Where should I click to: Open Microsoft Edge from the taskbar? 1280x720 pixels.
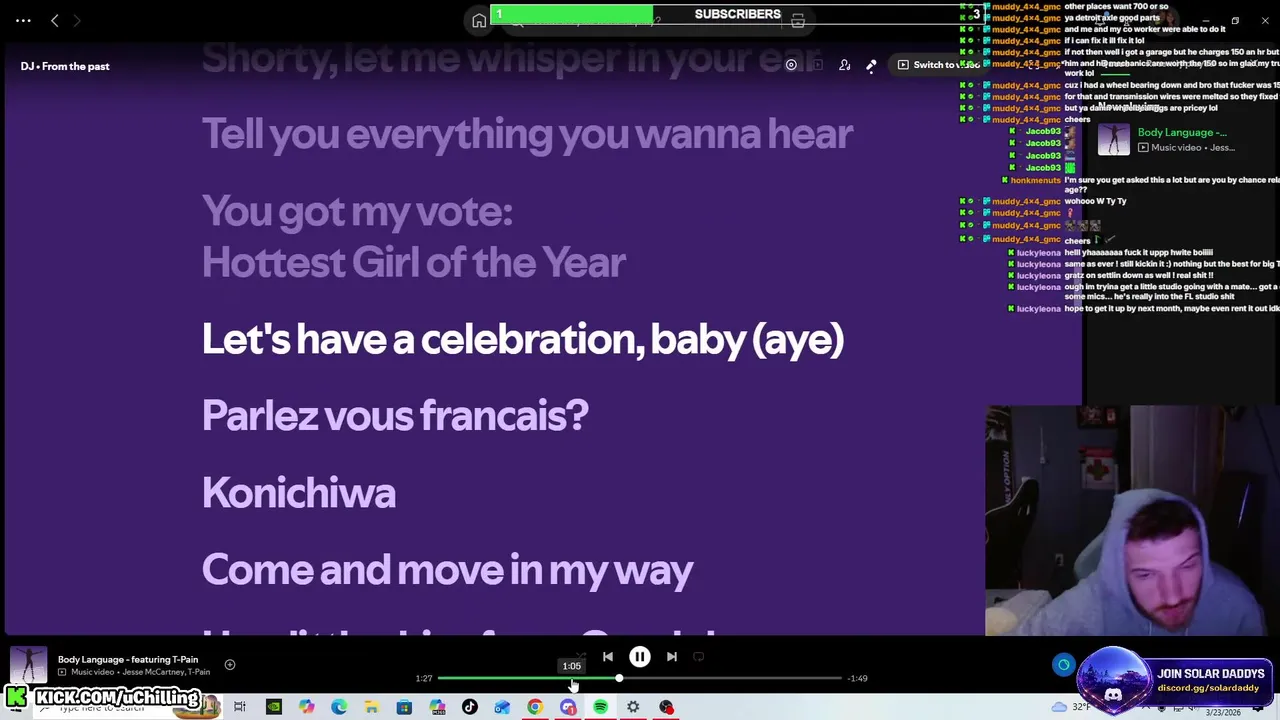(x=339, y=707)
